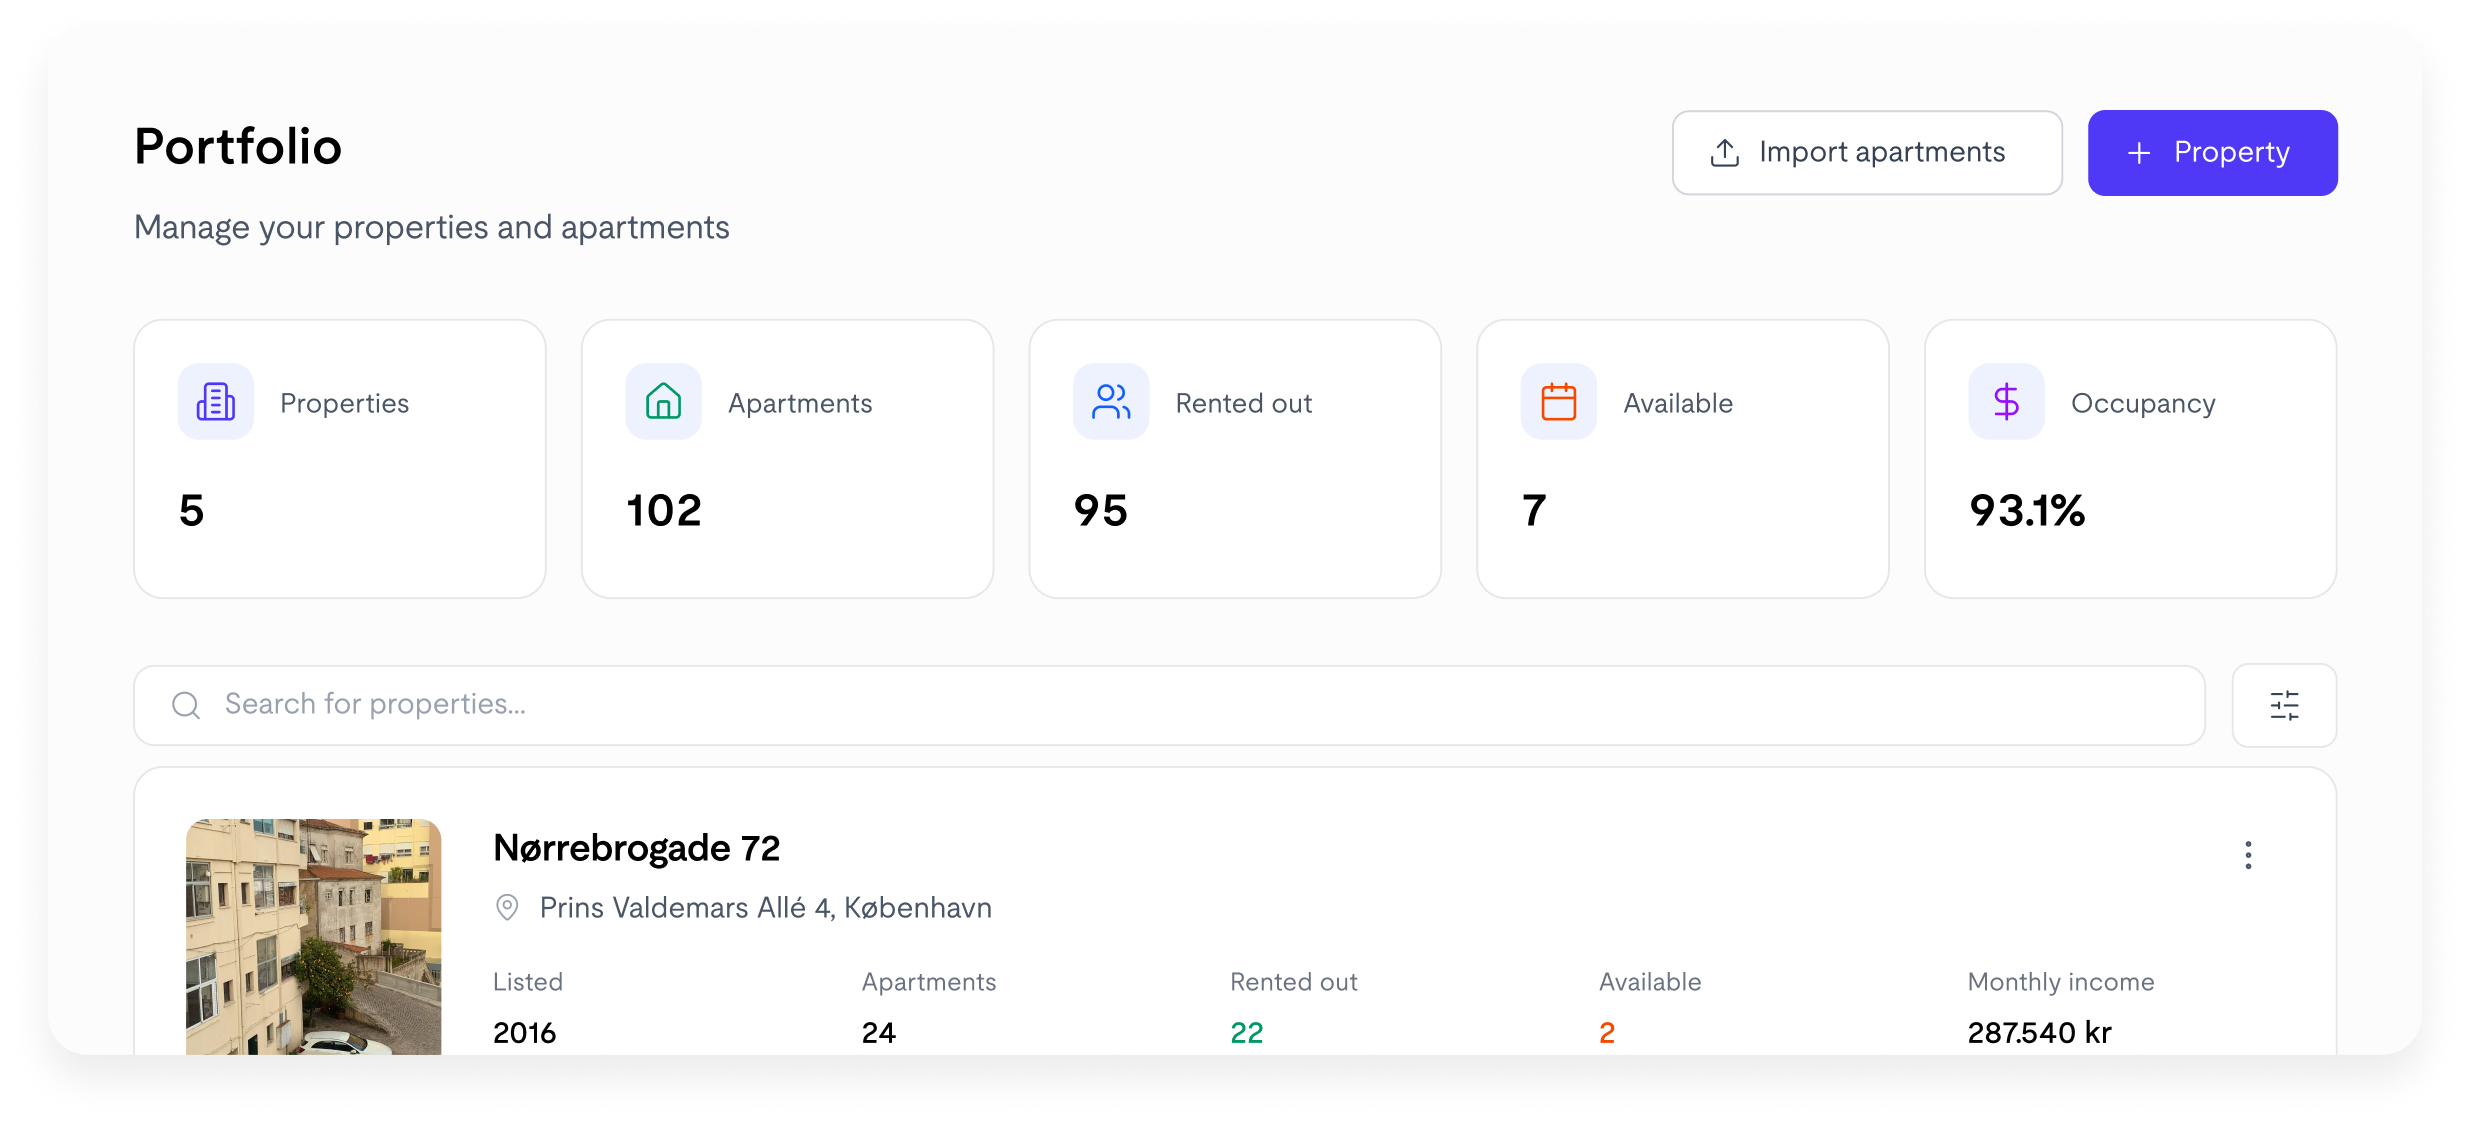Click the Apartments house icon

click(663, 402)
